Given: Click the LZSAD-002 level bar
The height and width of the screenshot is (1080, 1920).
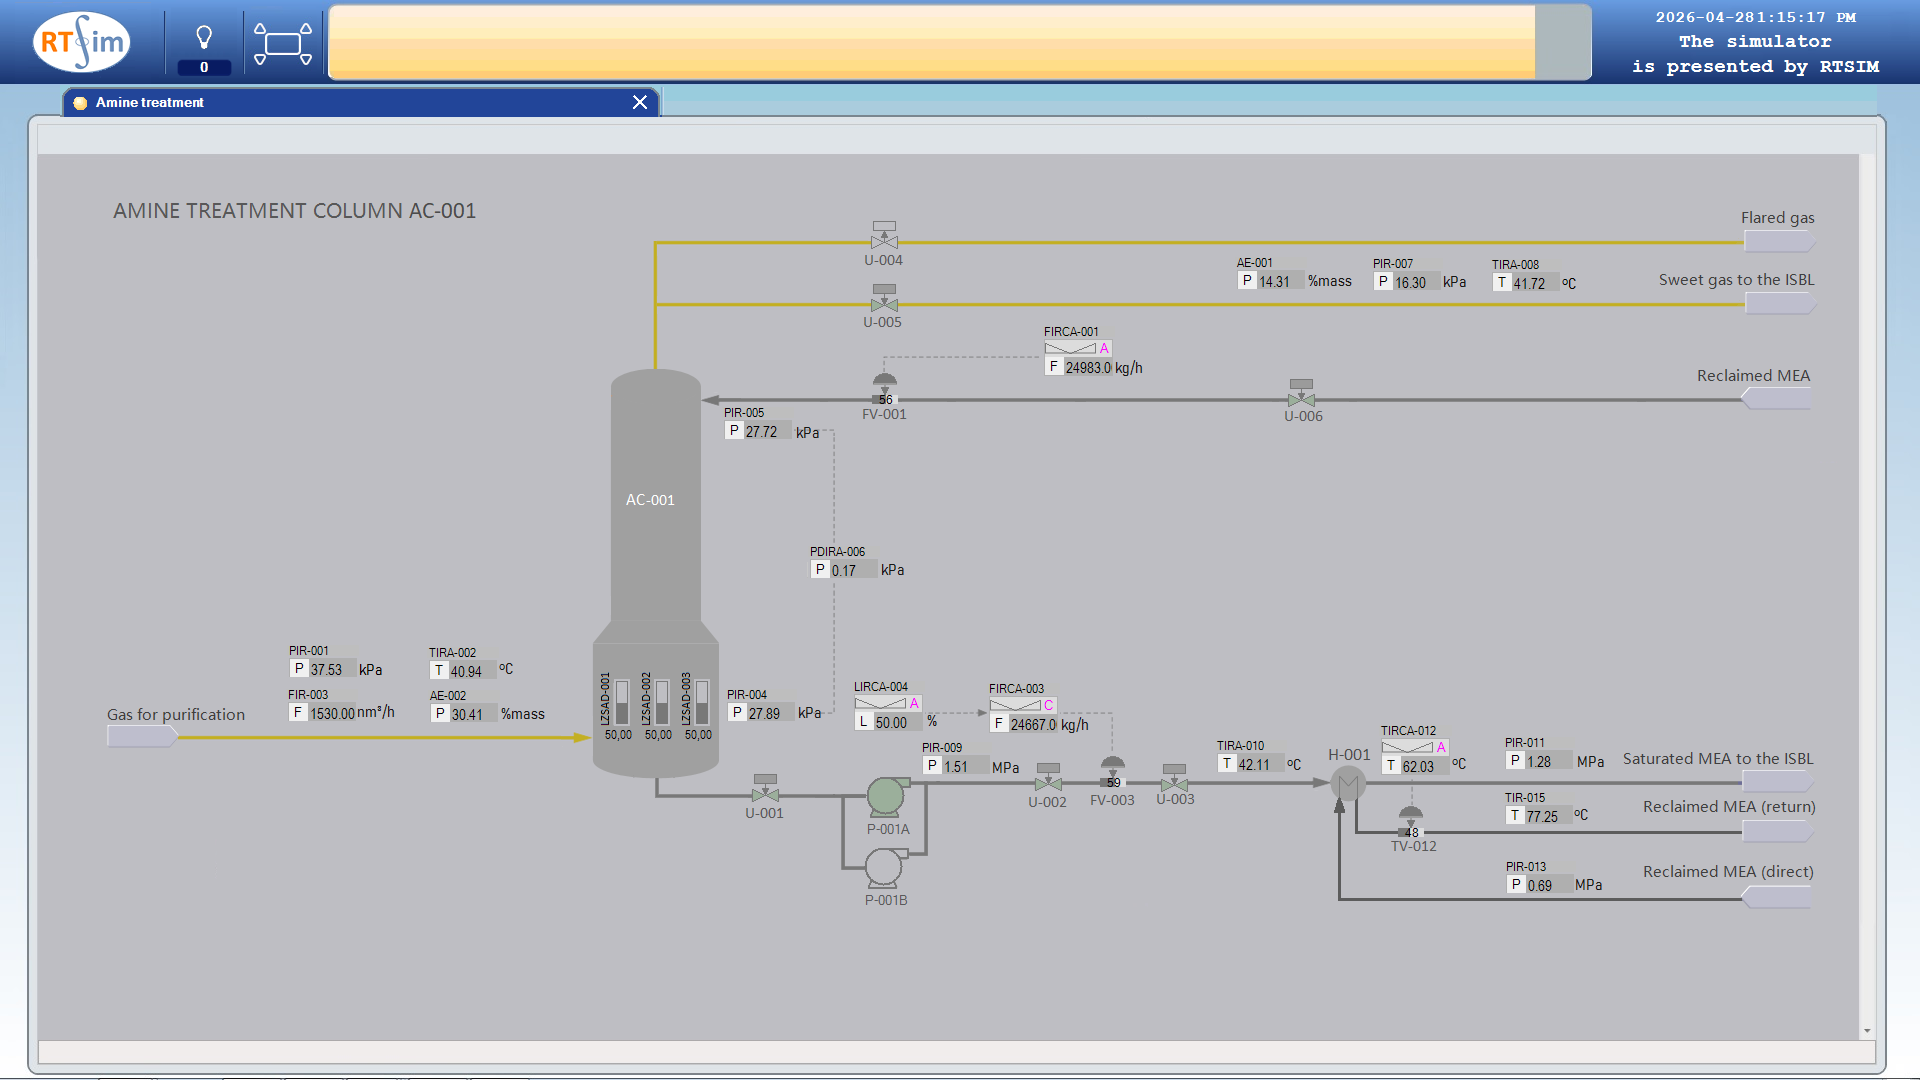Looking at the screenshot, I should [x=661, y=702].
